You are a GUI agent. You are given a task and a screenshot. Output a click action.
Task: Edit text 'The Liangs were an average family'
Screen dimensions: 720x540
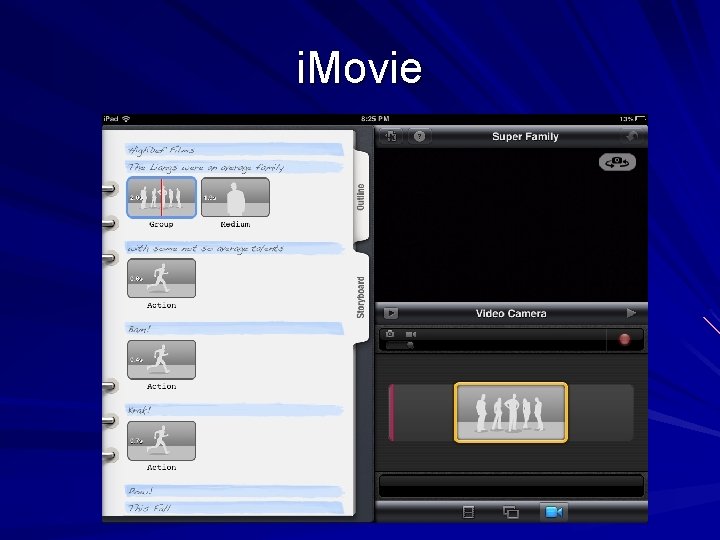(234, 167)
